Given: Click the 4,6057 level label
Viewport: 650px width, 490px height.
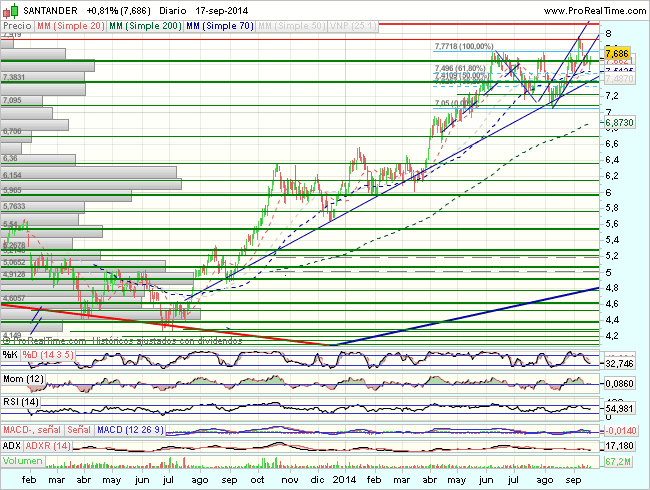Looking at the screenshot, I should point(14,298).
